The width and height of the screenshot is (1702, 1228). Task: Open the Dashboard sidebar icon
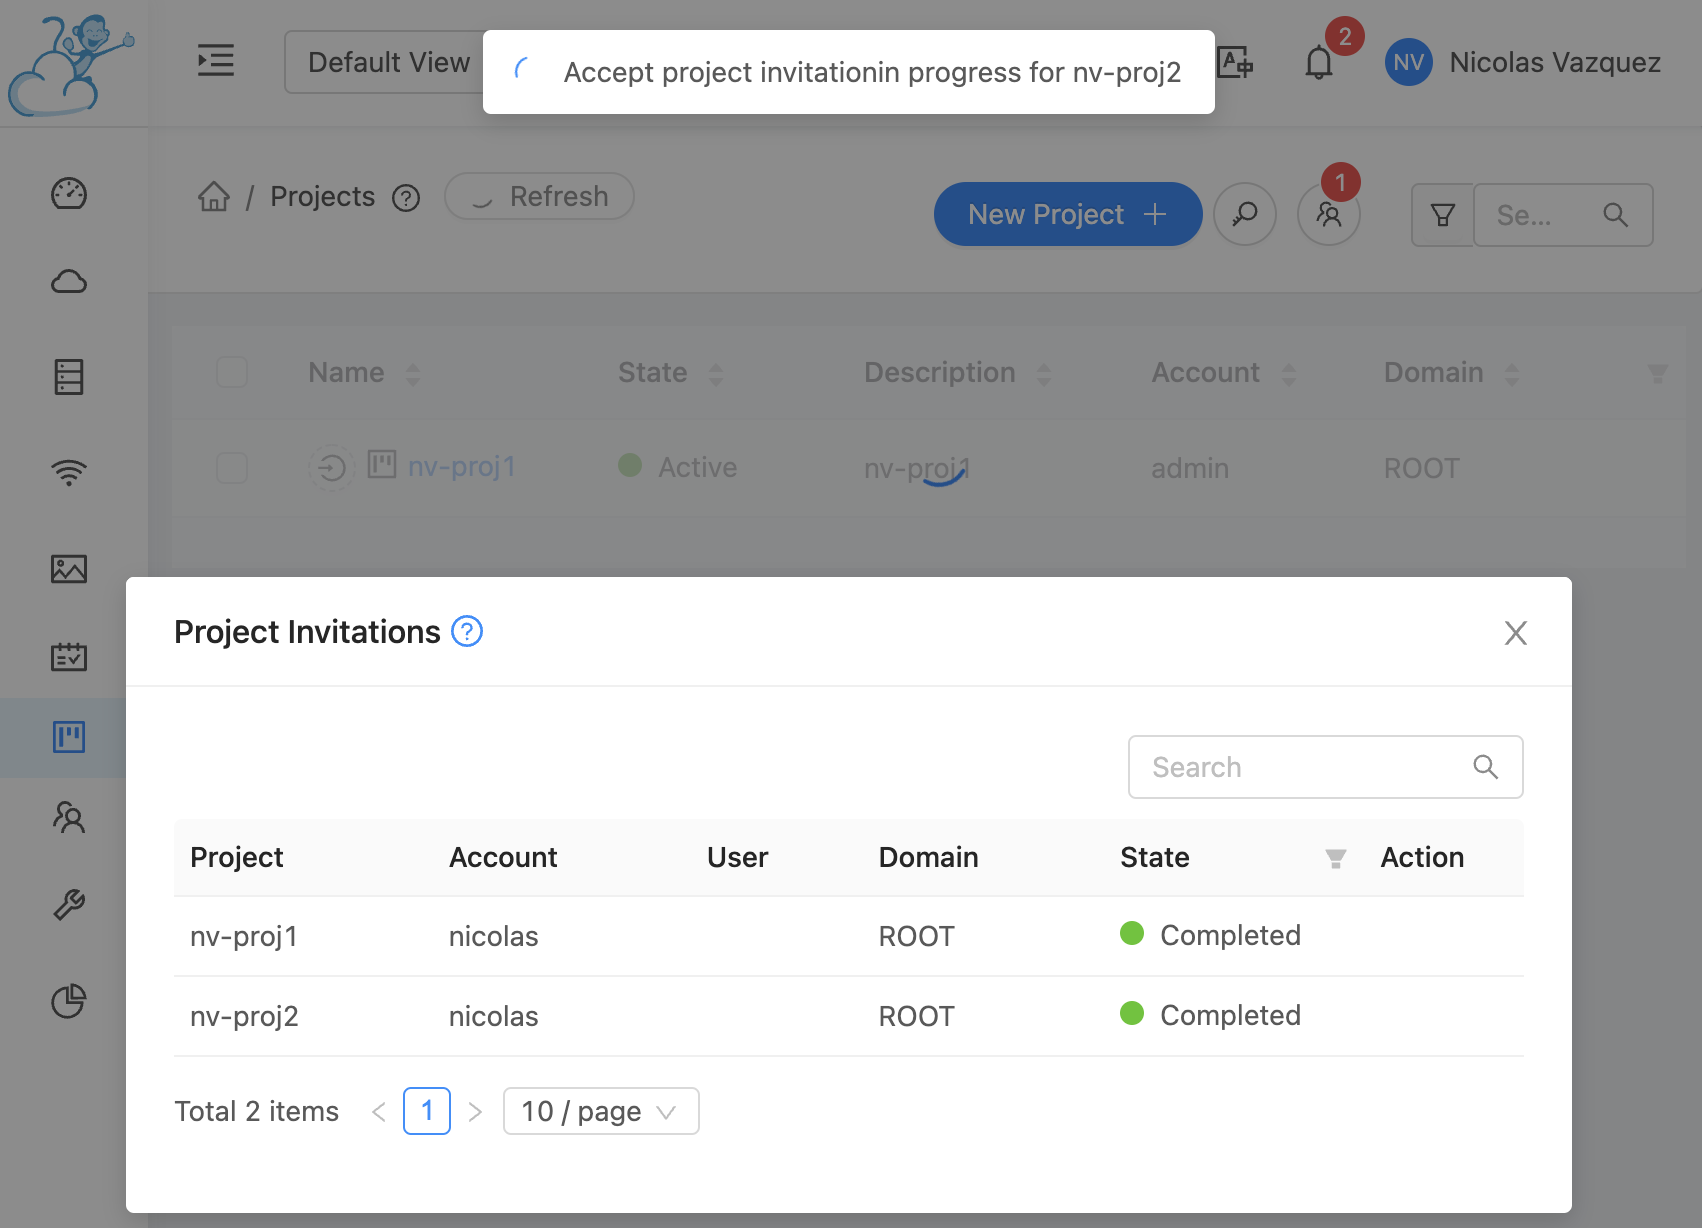click(69, 193)
